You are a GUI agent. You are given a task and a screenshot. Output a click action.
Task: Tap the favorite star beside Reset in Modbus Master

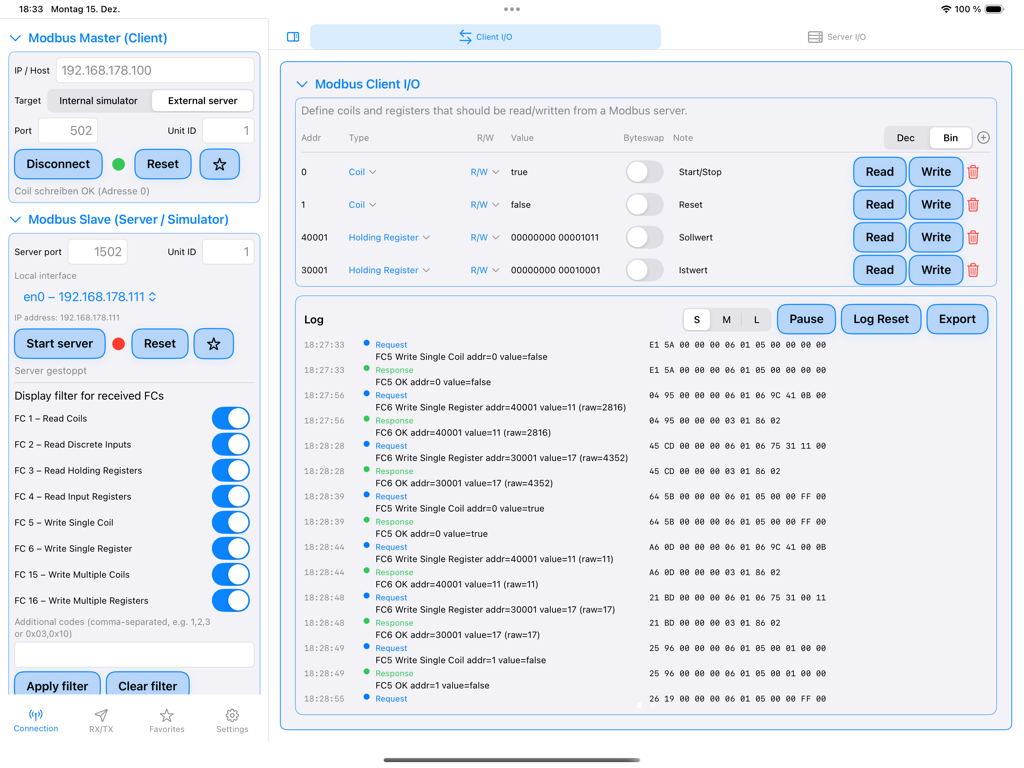[x=219, y=163]
